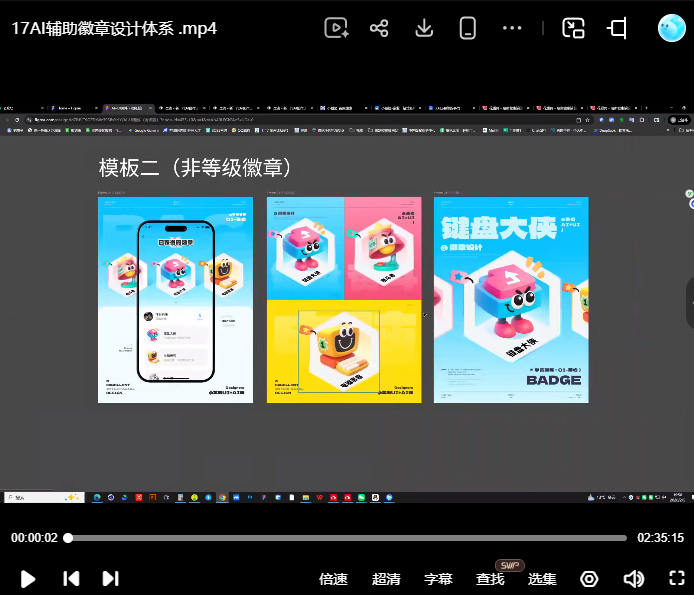Enable picture-in-picture mini window
The image size is (694, 595).
pyautogui.click(x=573, y=28)
